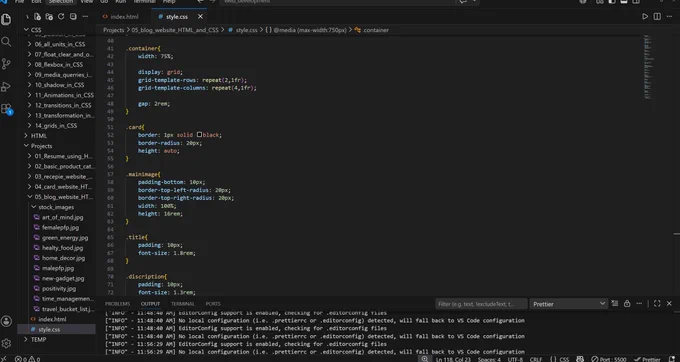This screenshot has width=680, height=362.
Task: Collapse all folders in Explorer
Action: 73,16
